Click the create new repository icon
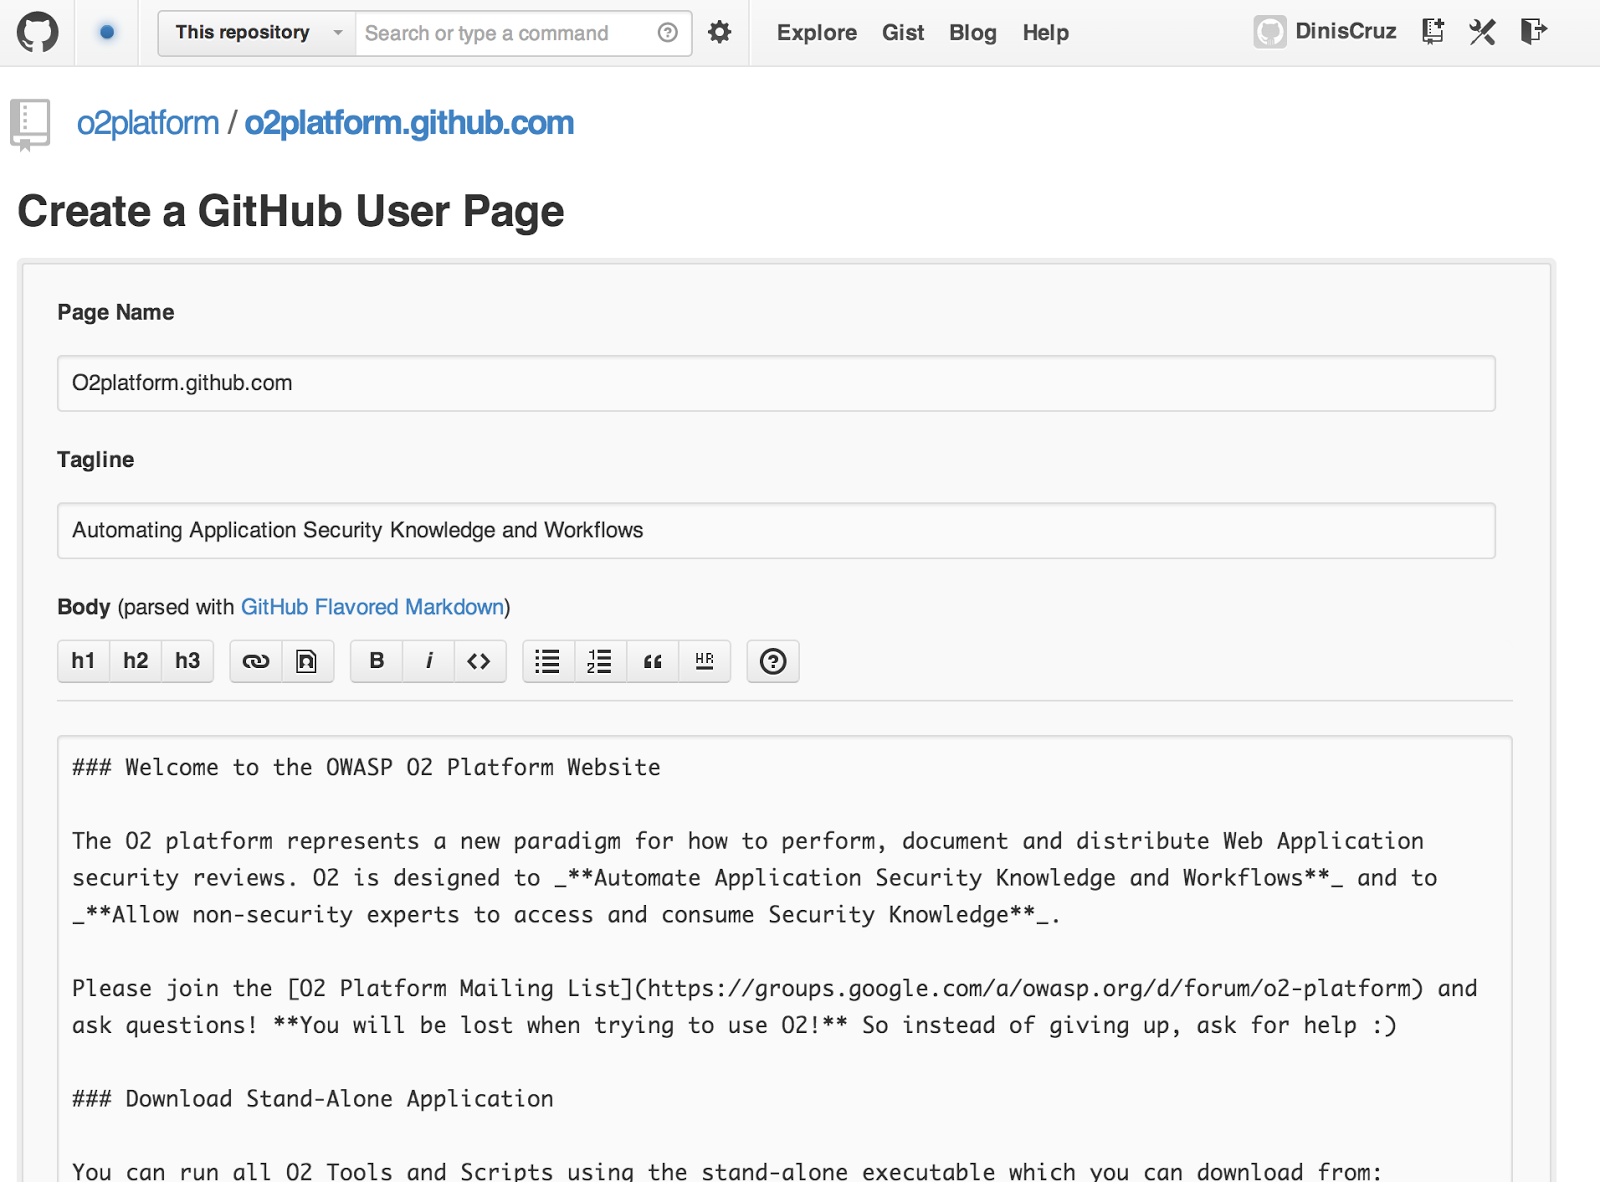The width and height of the screenshot is (1600, 1182). (x=1432, y=32)
